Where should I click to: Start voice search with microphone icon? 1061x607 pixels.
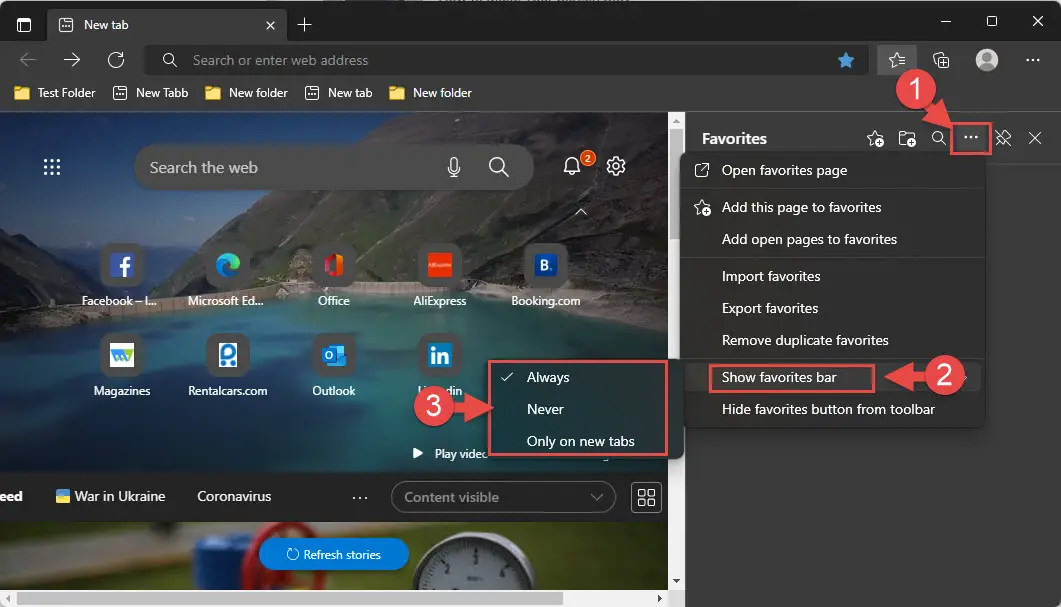pos(454,167)
